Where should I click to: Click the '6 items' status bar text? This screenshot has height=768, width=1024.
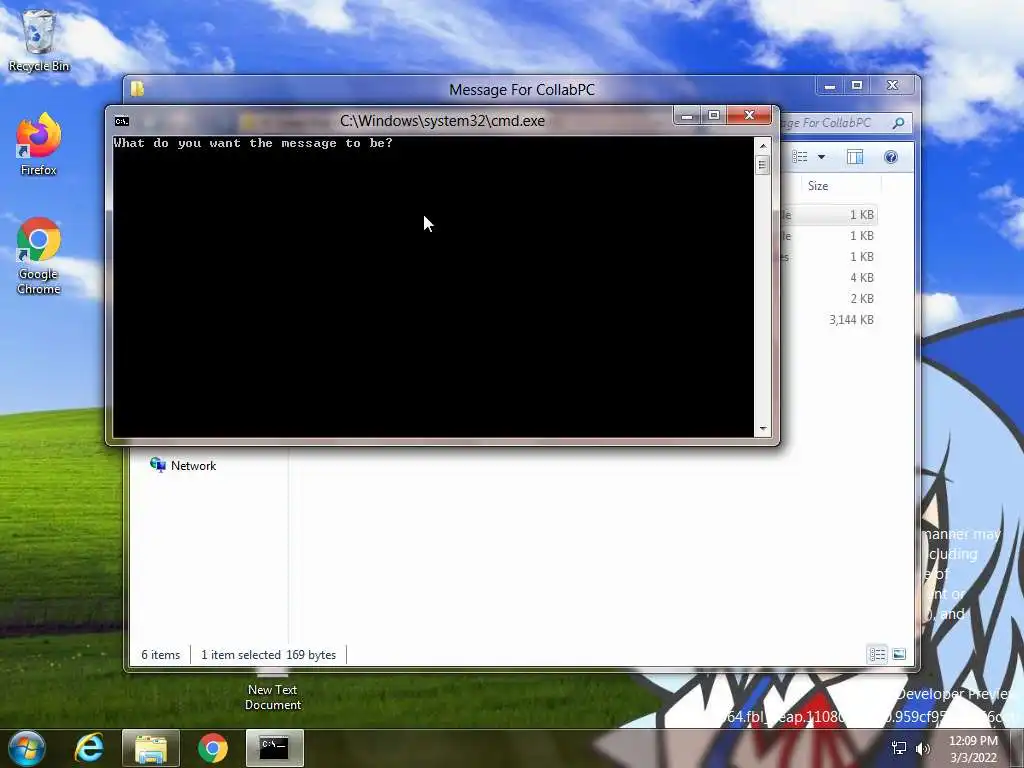pyautogui.click(x=161, y=655)
